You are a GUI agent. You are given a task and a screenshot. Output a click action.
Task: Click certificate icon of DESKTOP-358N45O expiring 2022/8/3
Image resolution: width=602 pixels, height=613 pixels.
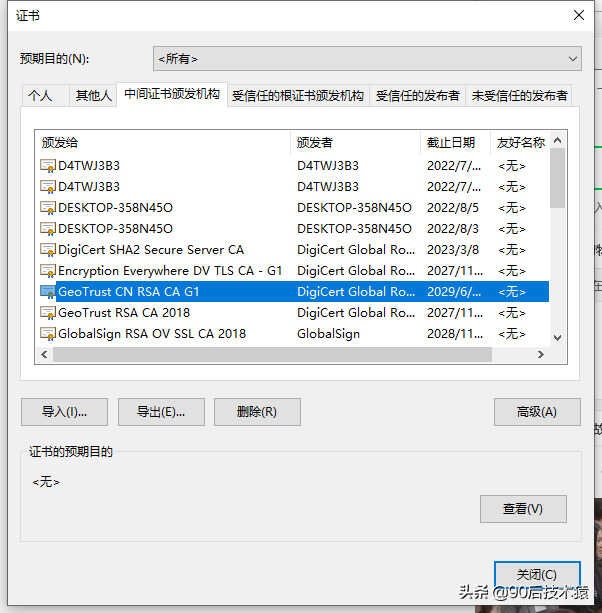point(48,229)
